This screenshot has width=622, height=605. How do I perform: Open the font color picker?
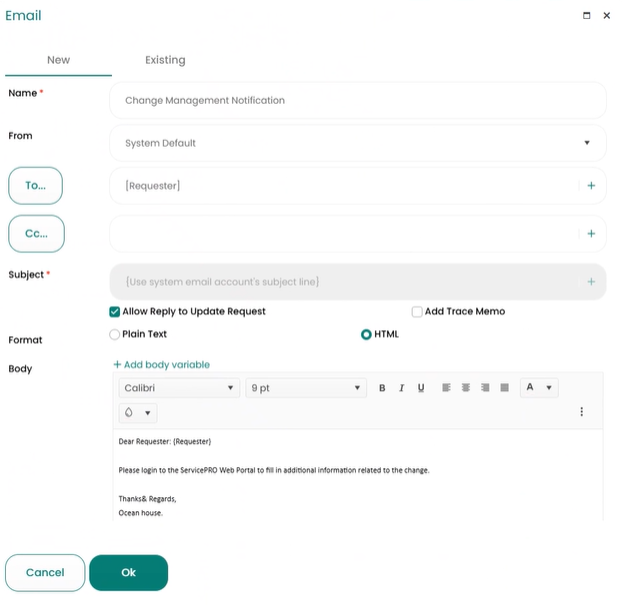coord(538,388)
